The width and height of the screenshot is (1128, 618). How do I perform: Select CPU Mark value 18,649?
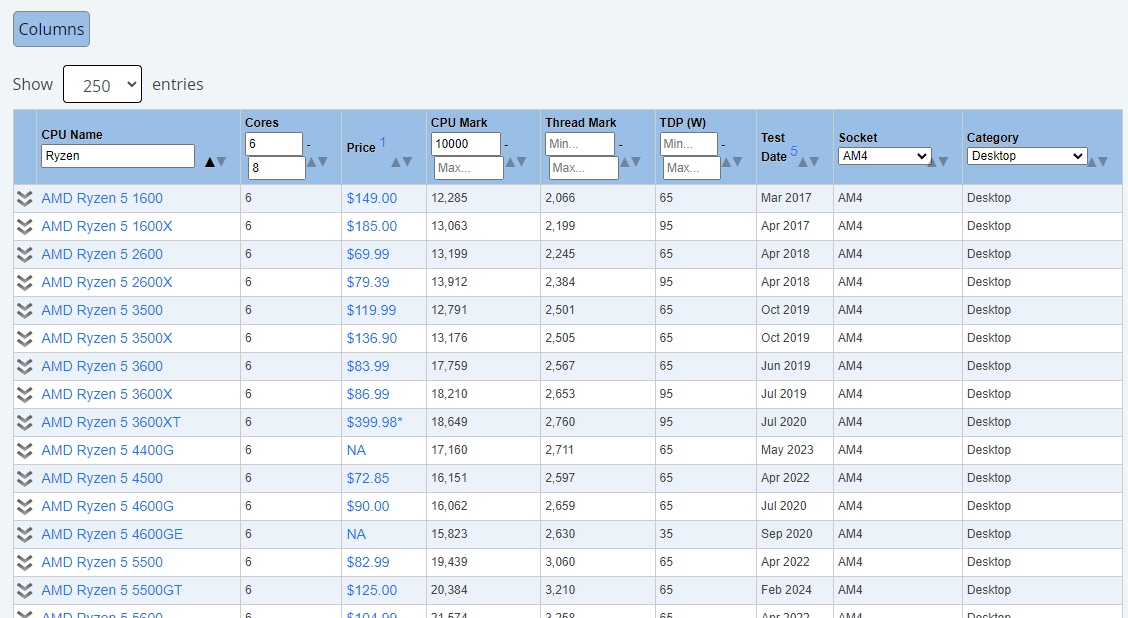(x=450, y=422)
